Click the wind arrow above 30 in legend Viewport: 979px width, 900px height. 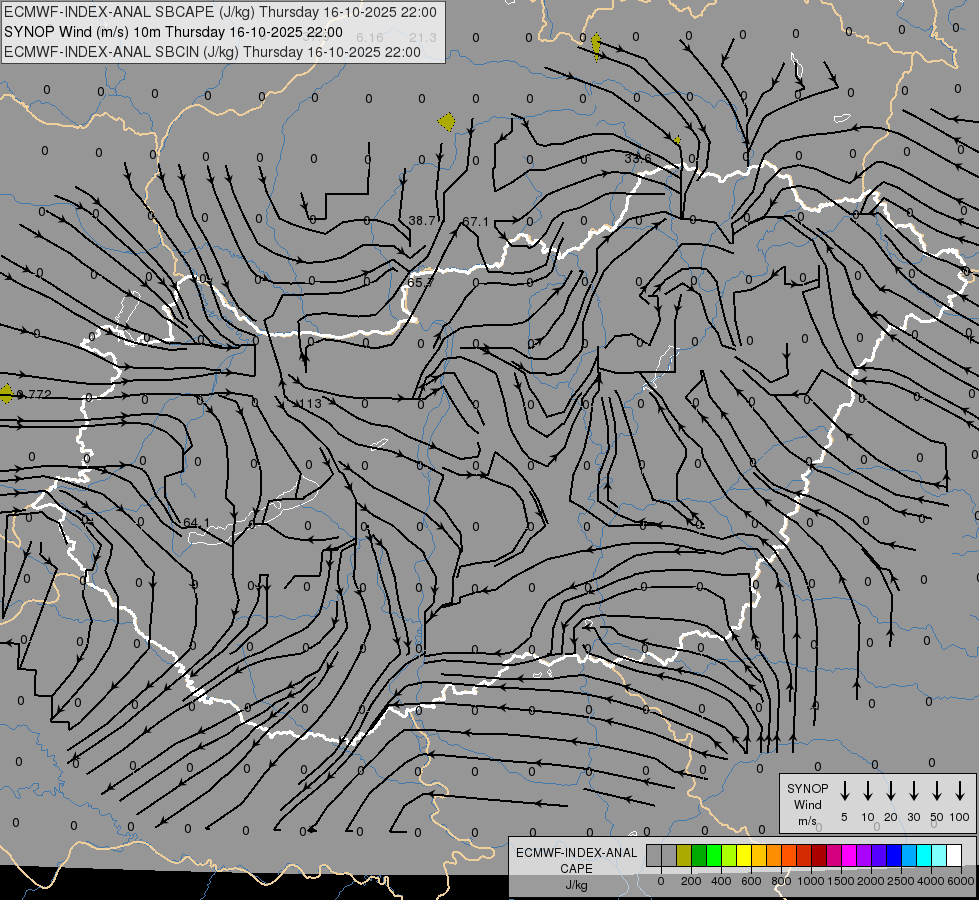[913, 791]
